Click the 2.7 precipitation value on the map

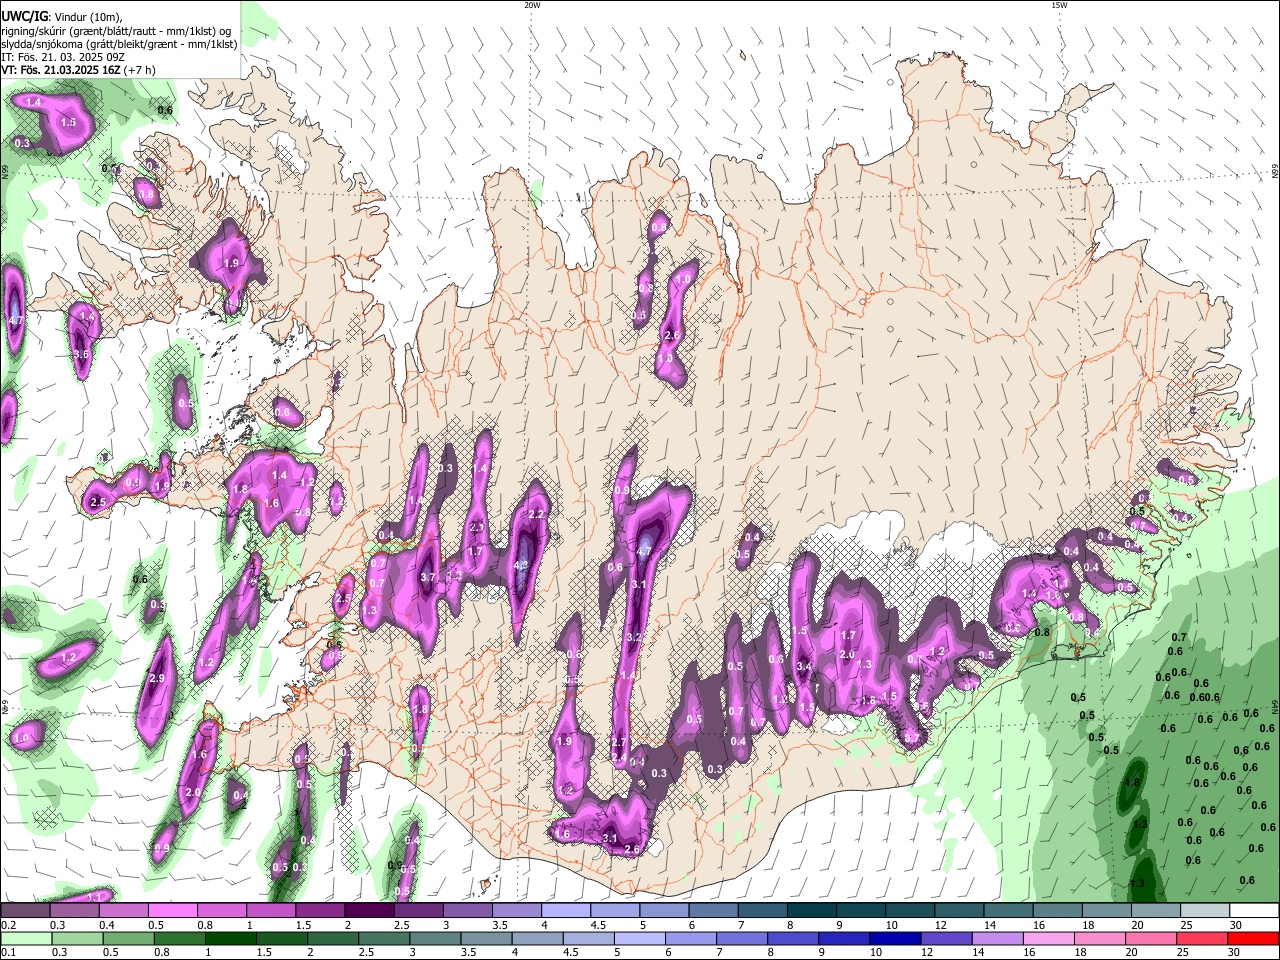tap(619, 743)
